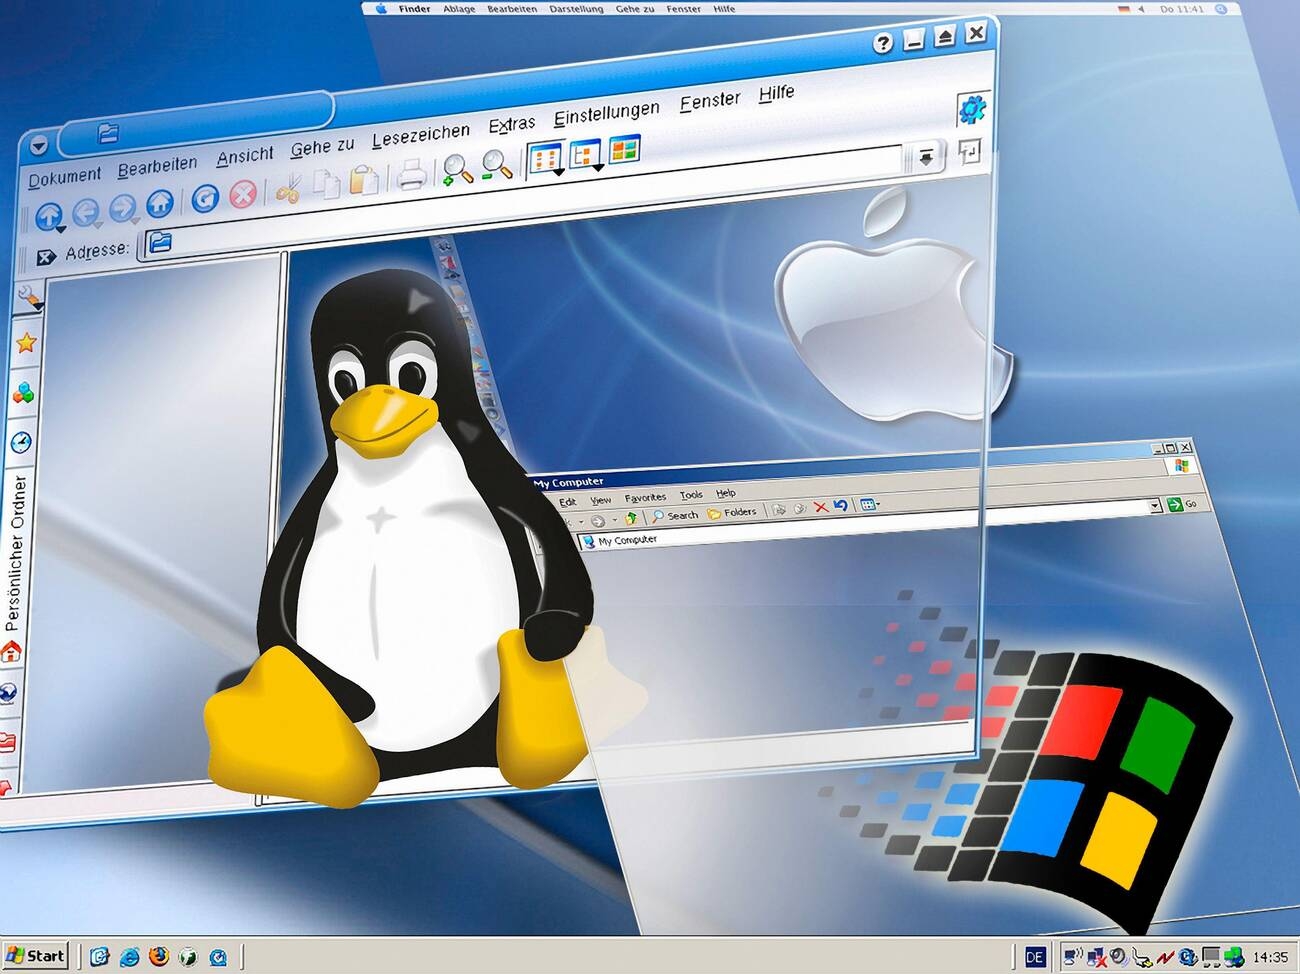Click the Home icon in Konqueror toolbar
The width and height of the screenshot is (1300, 974).
[160, 204]
